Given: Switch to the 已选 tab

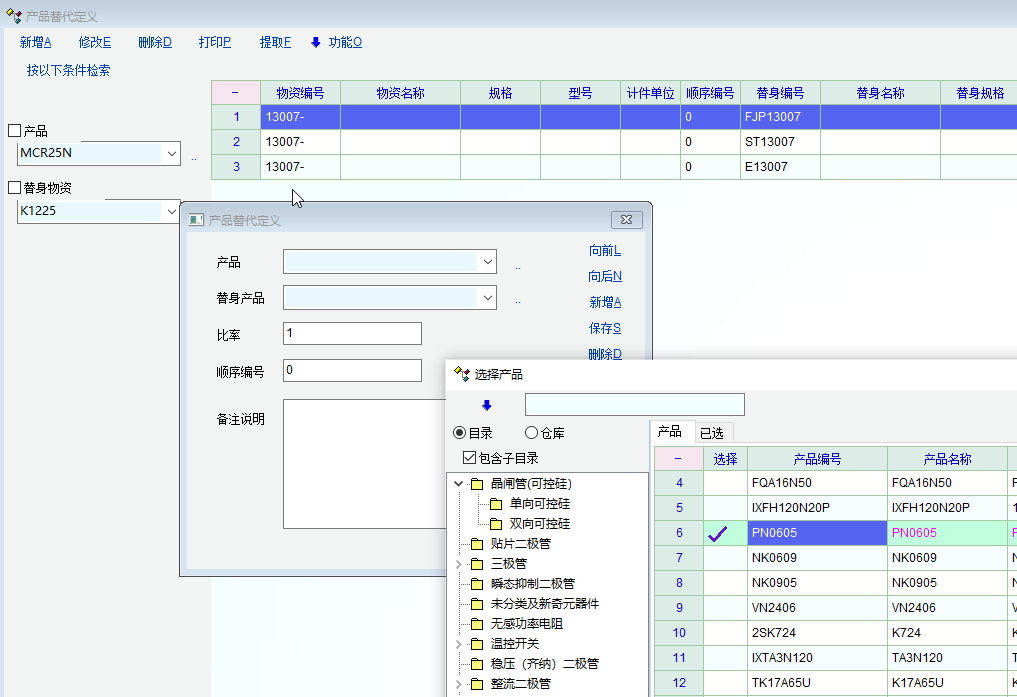Looking at the screenshot, I should pyautogui.click(x=711, y=432).
